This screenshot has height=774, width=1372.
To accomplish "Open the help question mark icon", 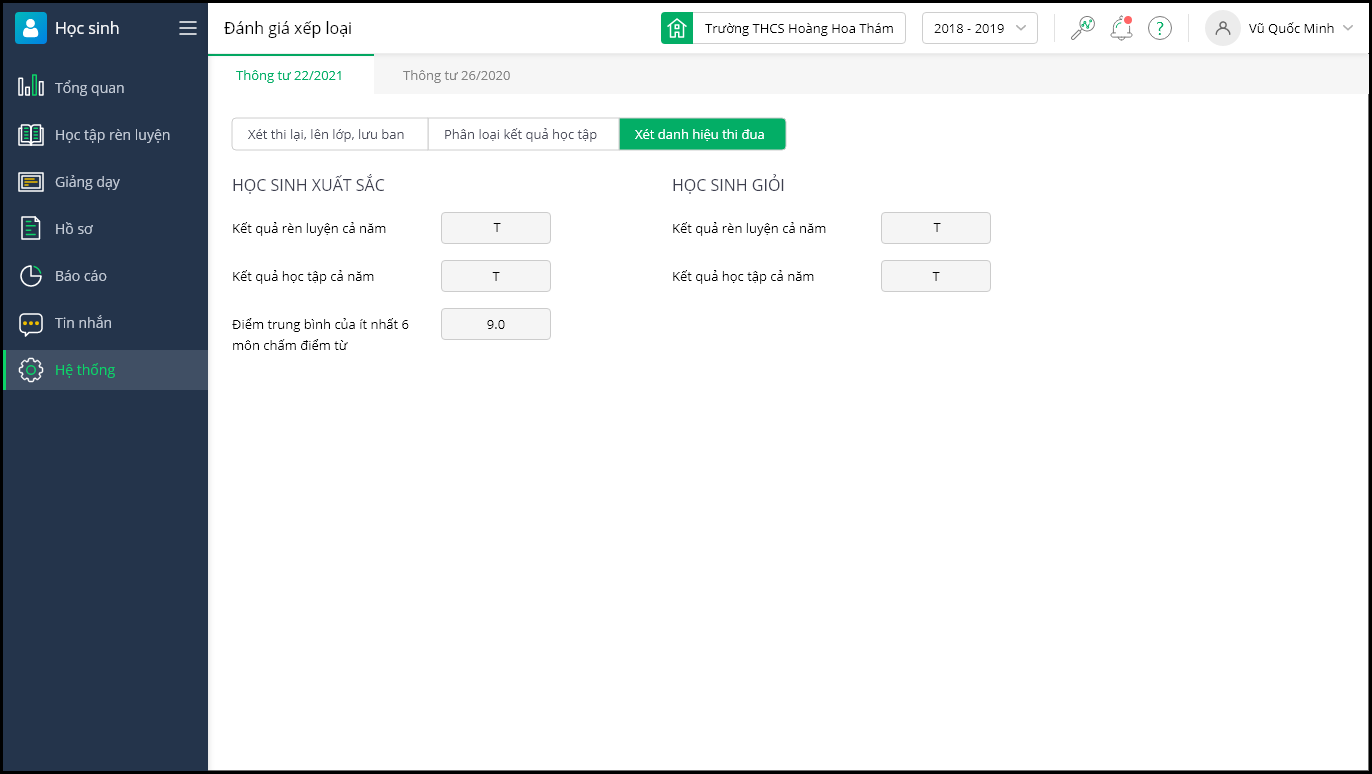I will 1160,28.
